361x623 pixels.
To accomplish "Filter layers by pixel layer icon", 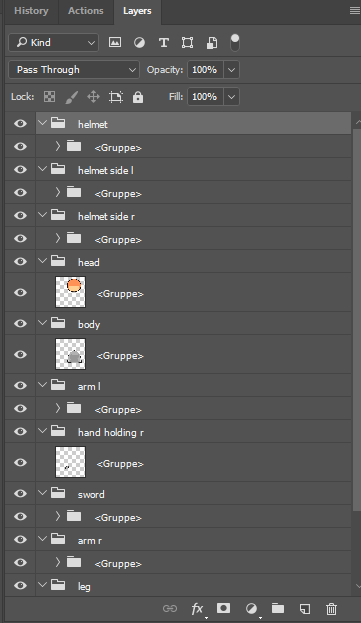I will point(115,43).
